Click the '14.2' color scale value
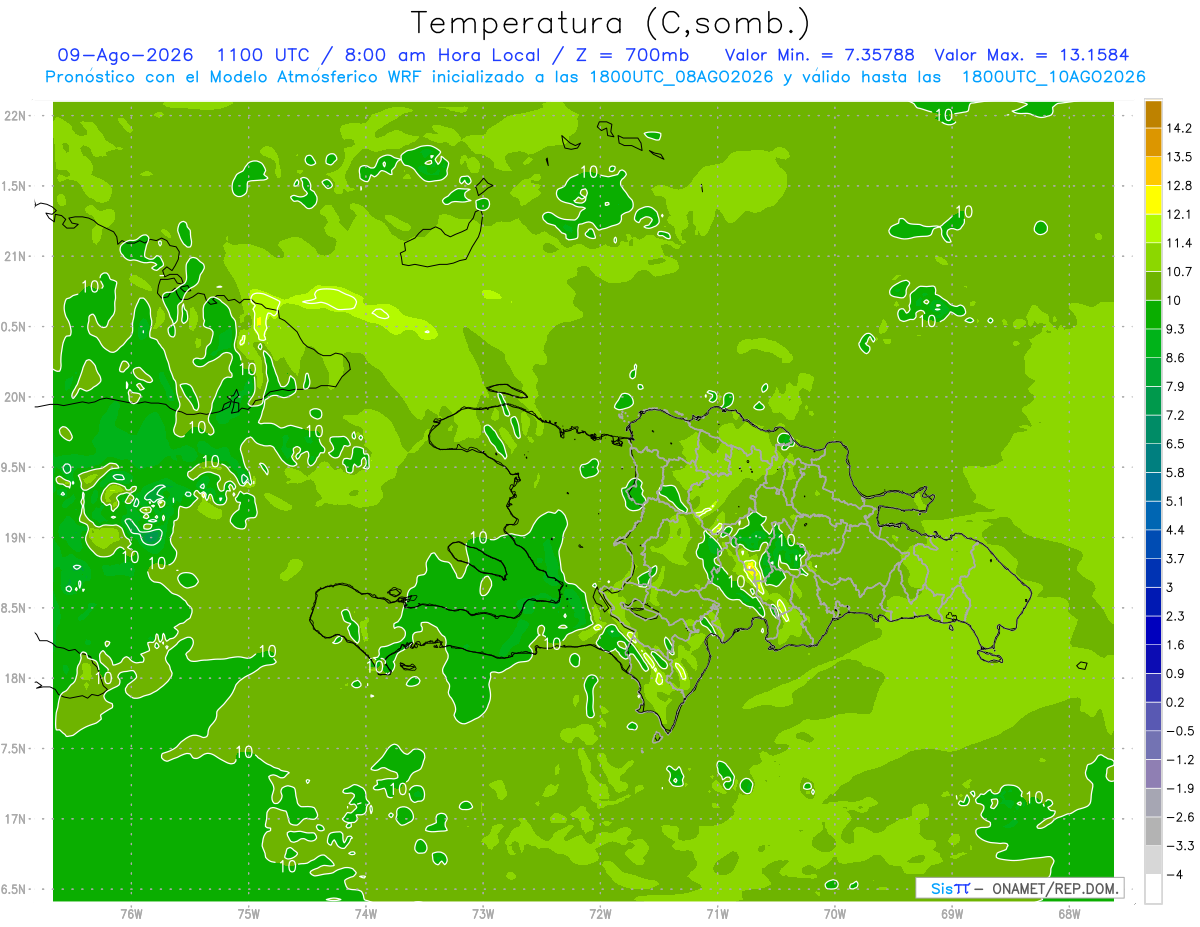The image size is (1200, 927). 1180,129
